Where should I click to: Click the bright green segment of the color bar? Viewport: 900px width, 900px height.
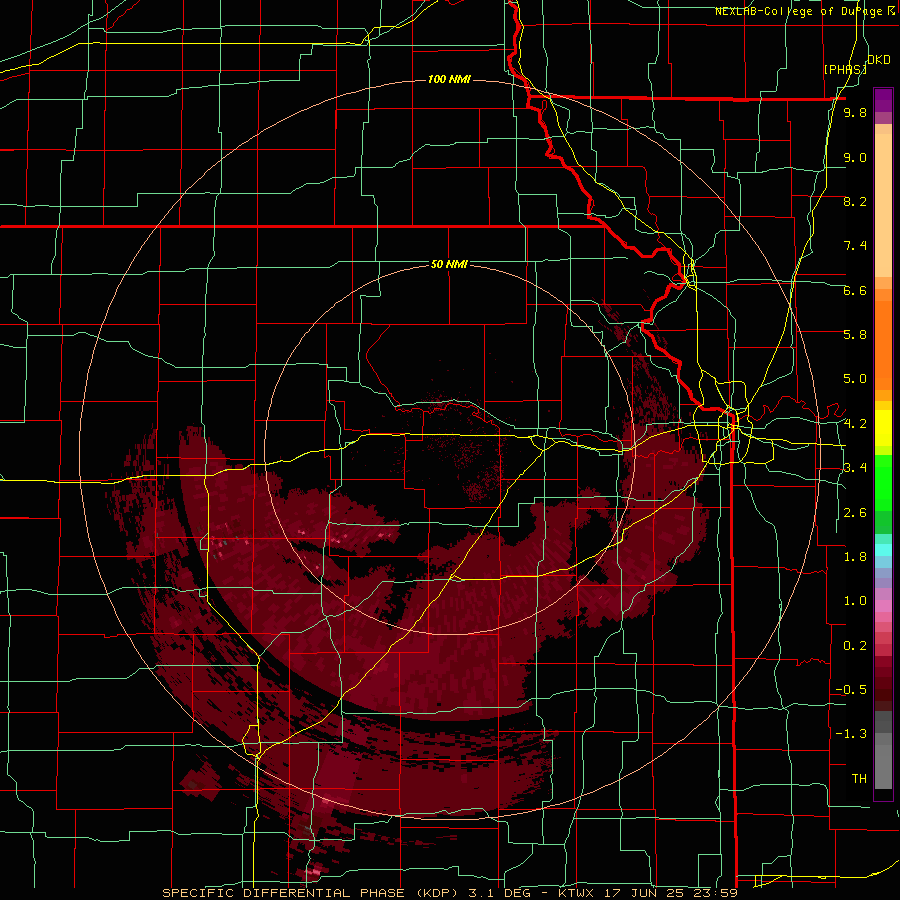pyautogui.click(x=883, y=485)
